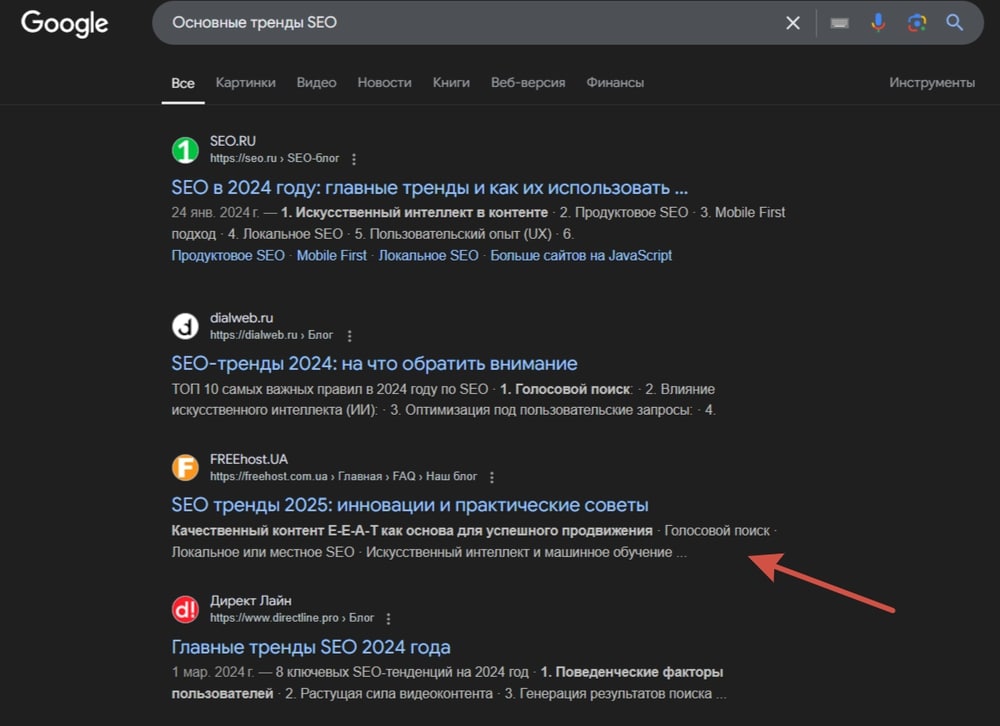Click the freehost.com.ua breadcrumb URL
This screenshot has width=1000, height=726.
(x=343, y=476)
